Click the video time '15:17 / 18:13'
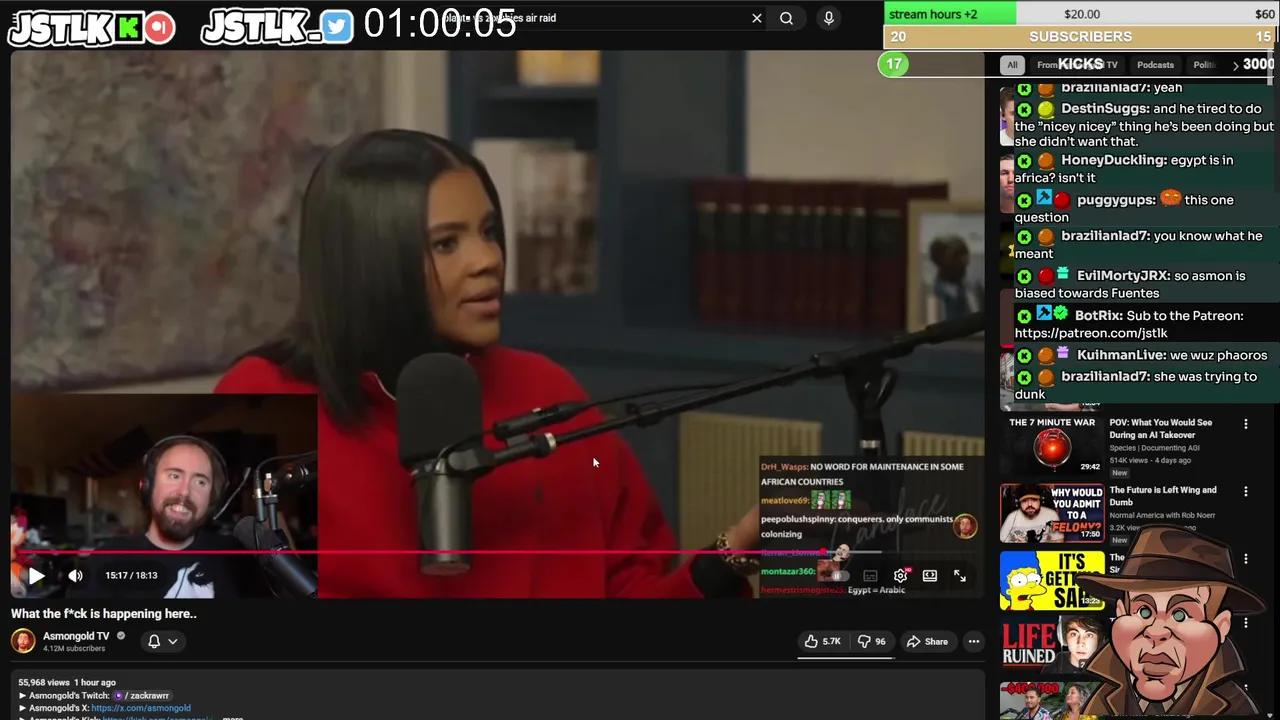The image size is (1280, 720). coord(131,576)
